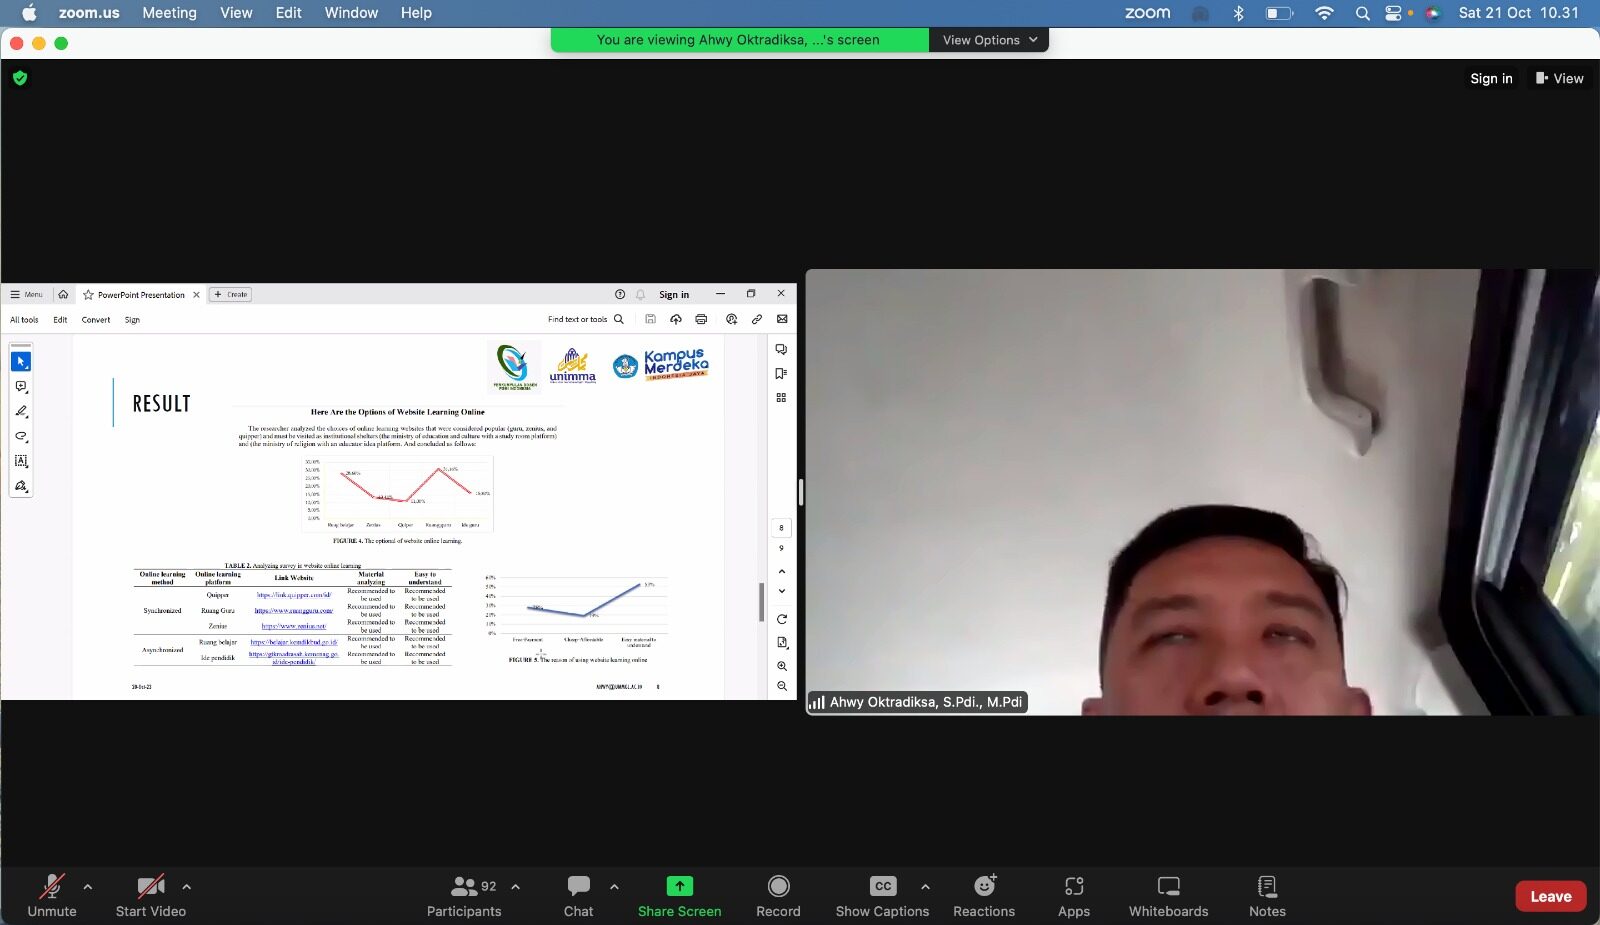Image resolution: width=1600 pixels, height=925 pixels.
Task: Open the Window menu in menu bar
Action: tap(351, 13)
